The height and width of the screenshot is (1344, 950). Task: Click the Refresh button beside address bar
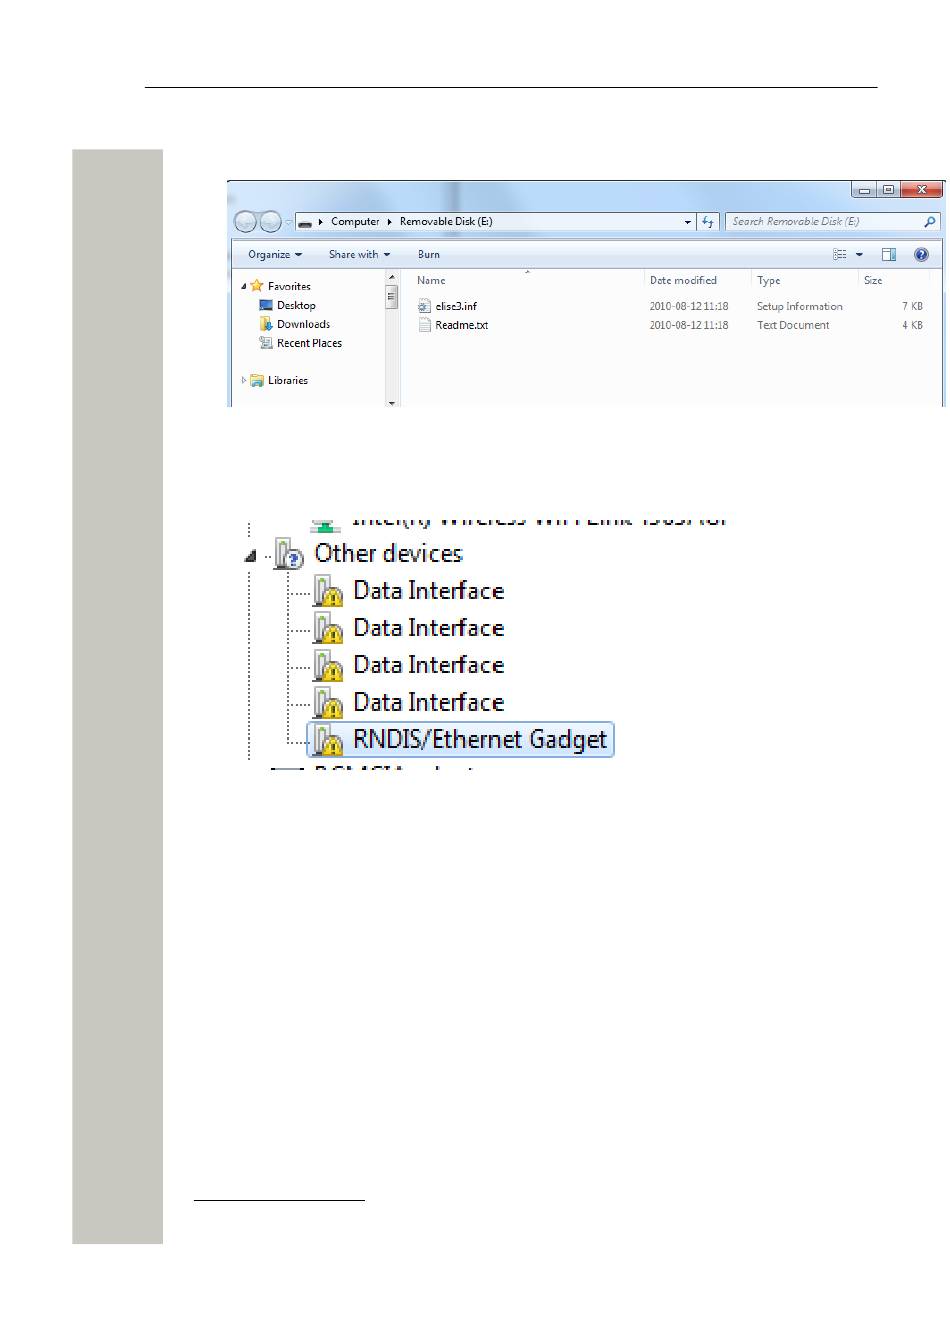[708, 222]
